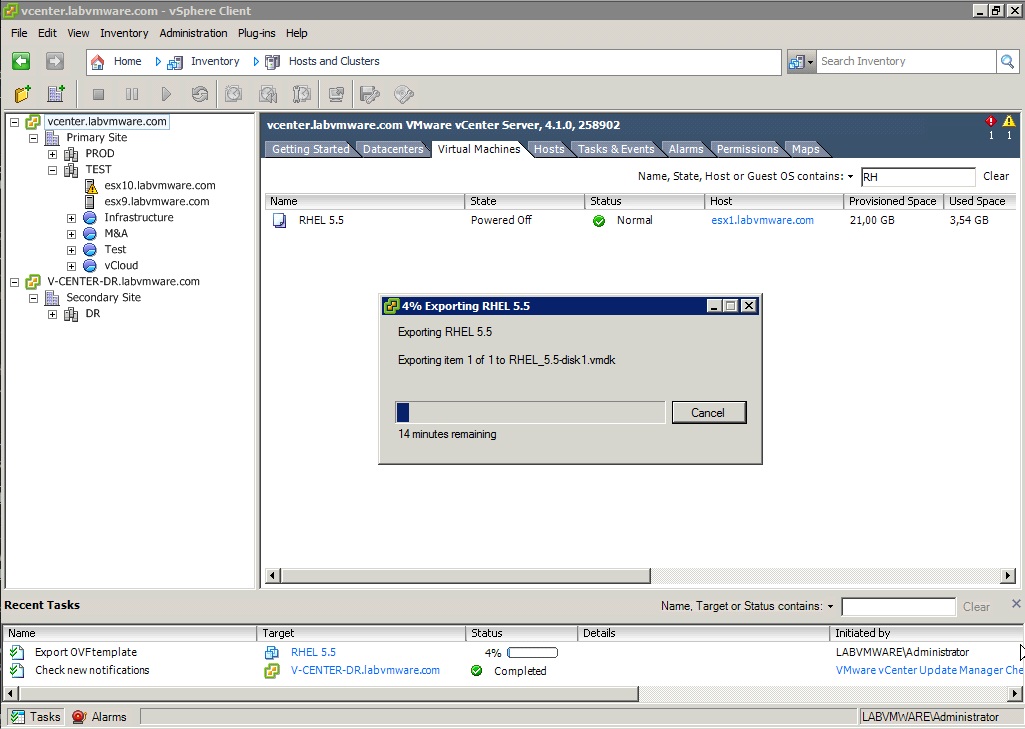Viewport: 1025px width, 729px height.
Task: Open the File menu
Action: click(x=19, y=33)
